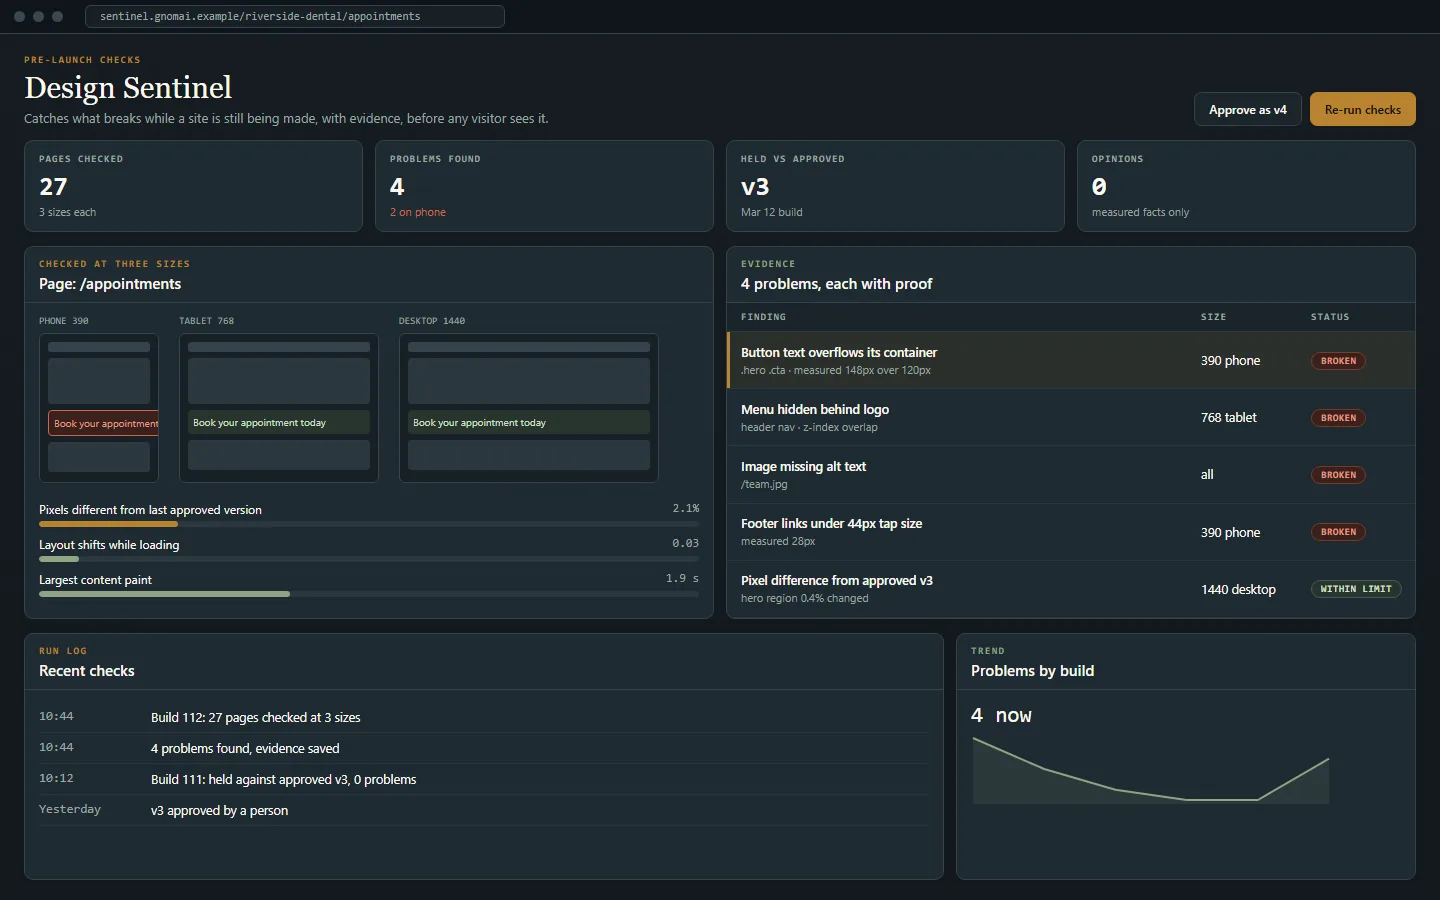Screen dimensions: 1440x900
Task: Select the '768 tablet' size cell
Action: [1229, 418]
